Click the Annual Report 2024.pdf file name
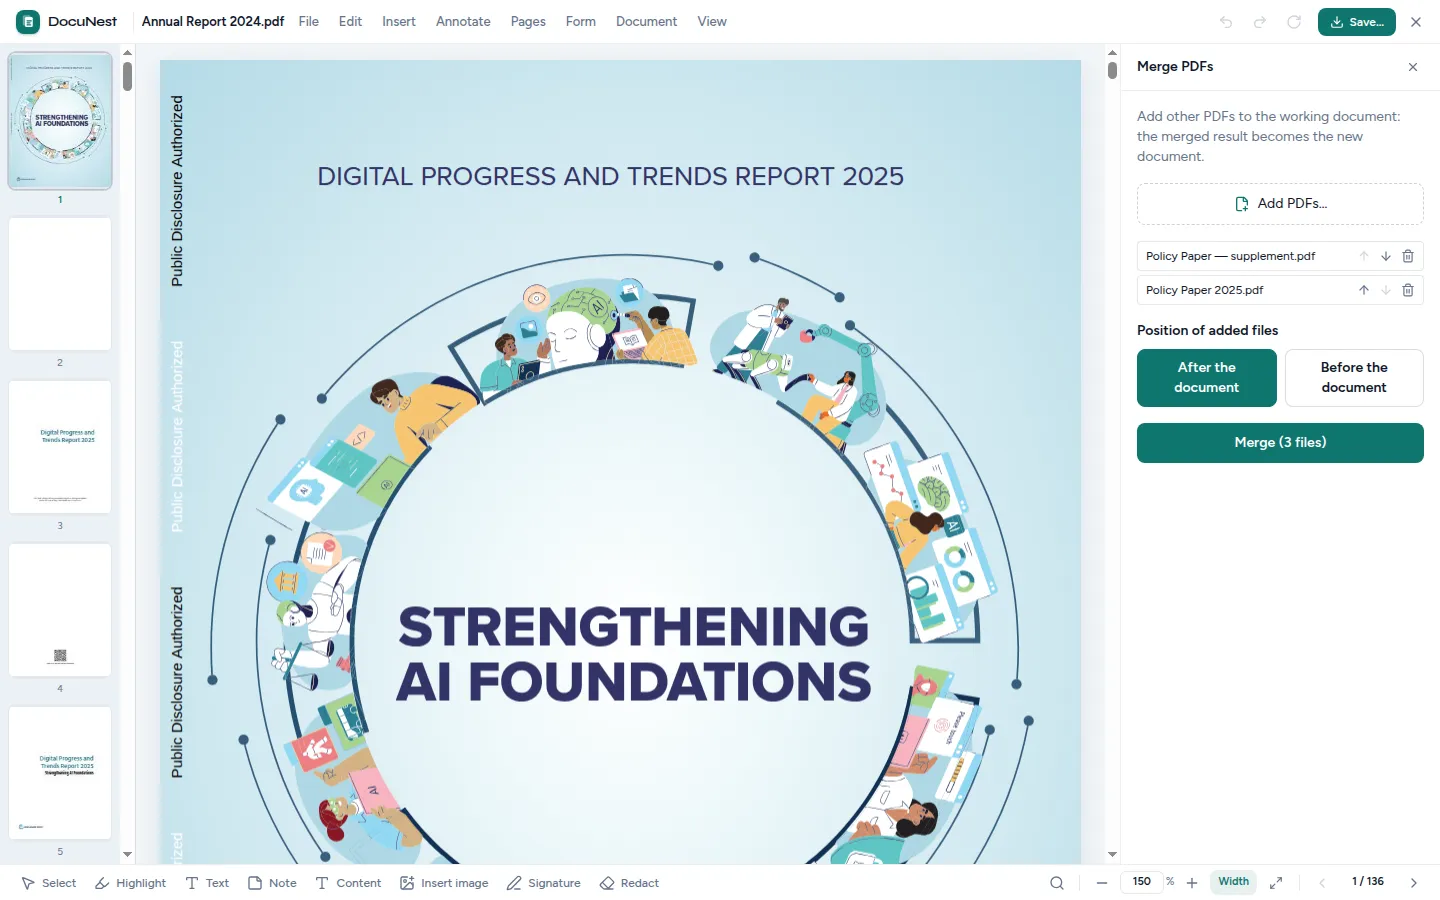Screen dimensions: 1440x900 [213, 22]
